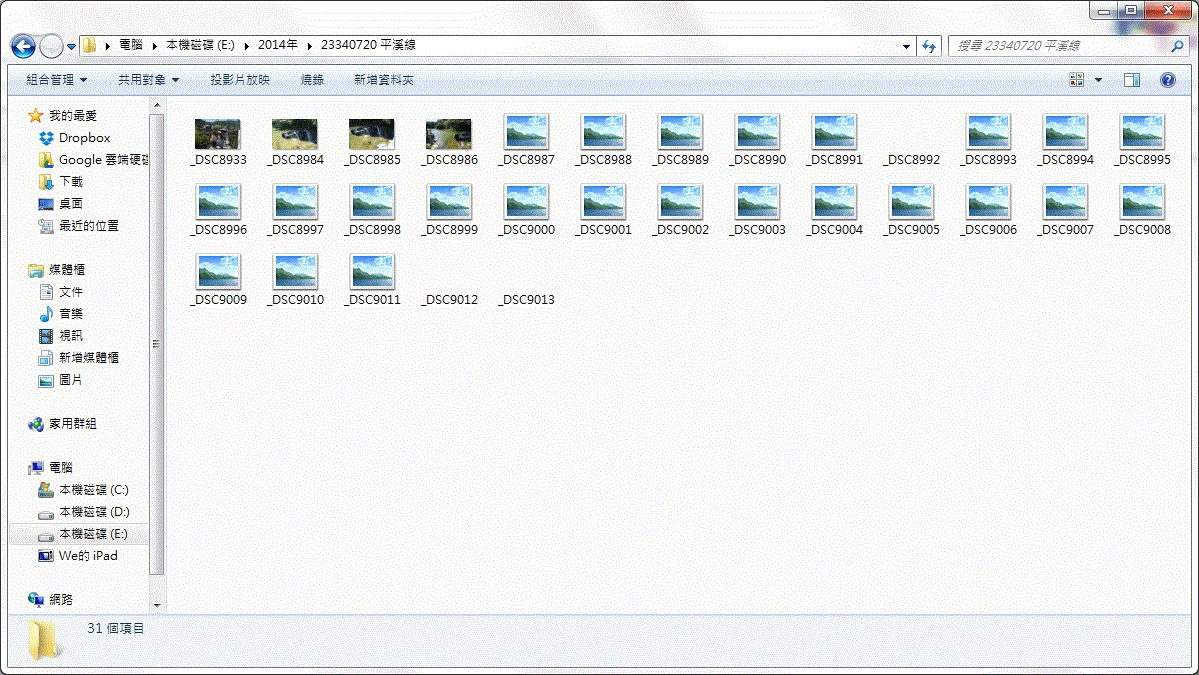Select 電腦 node in navigation pane
Viewport: 1199px width, 675px height.
[x=51, y=467]
